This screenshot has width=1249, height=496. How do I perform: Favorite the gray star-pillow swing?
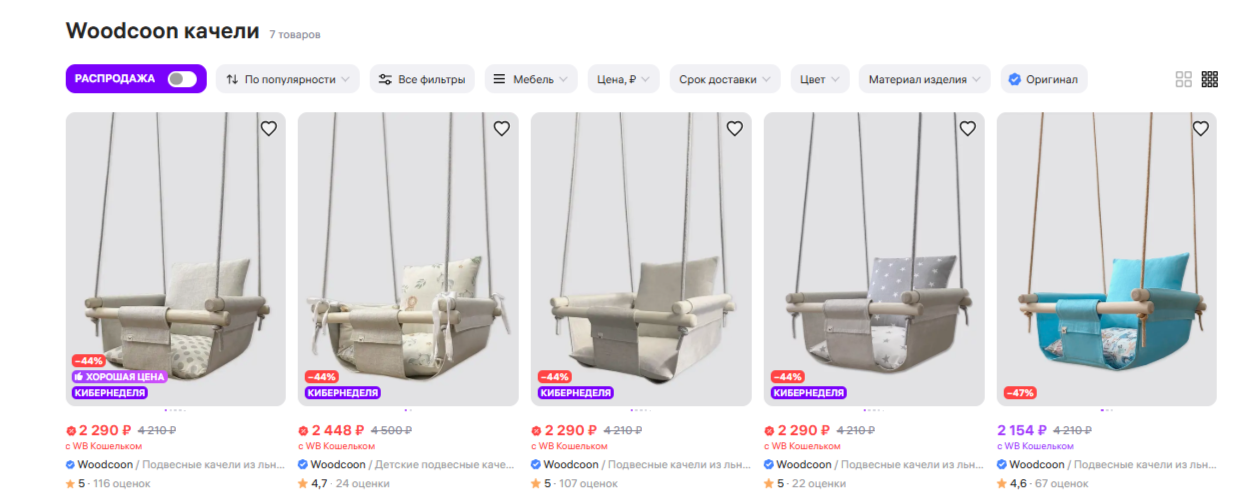tap(967, 128)
